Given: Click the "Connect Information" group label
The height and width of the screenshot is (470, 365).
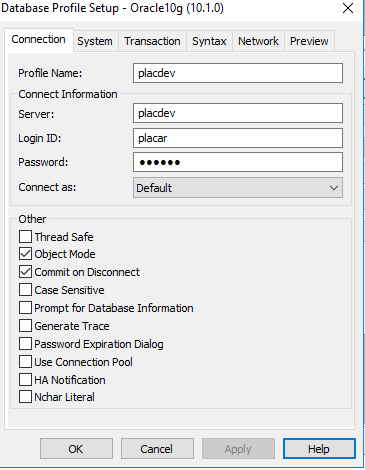Looking at the screenshot, I should (68, 94).
